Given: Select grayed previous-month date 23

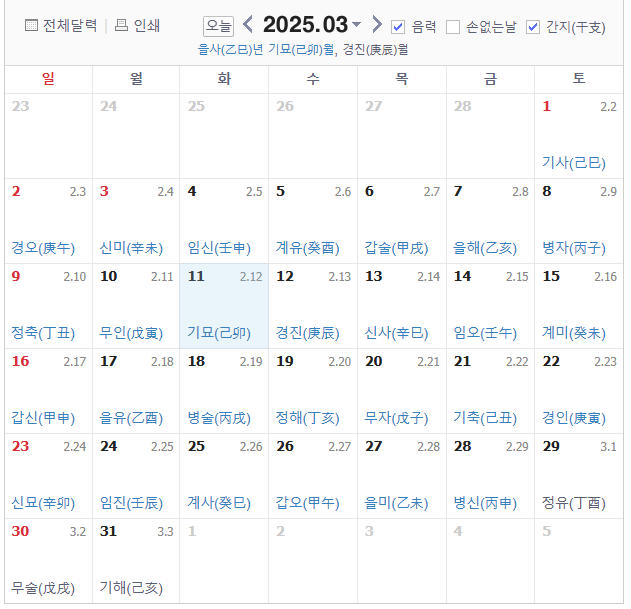Looking at the screenshot, I should point(20,106).
